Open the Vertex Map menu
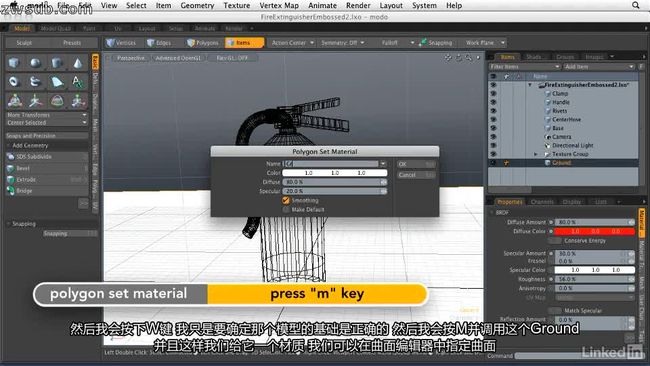This screenshot has height=366, width=650. pyautogui.click(x=279, y=5)
